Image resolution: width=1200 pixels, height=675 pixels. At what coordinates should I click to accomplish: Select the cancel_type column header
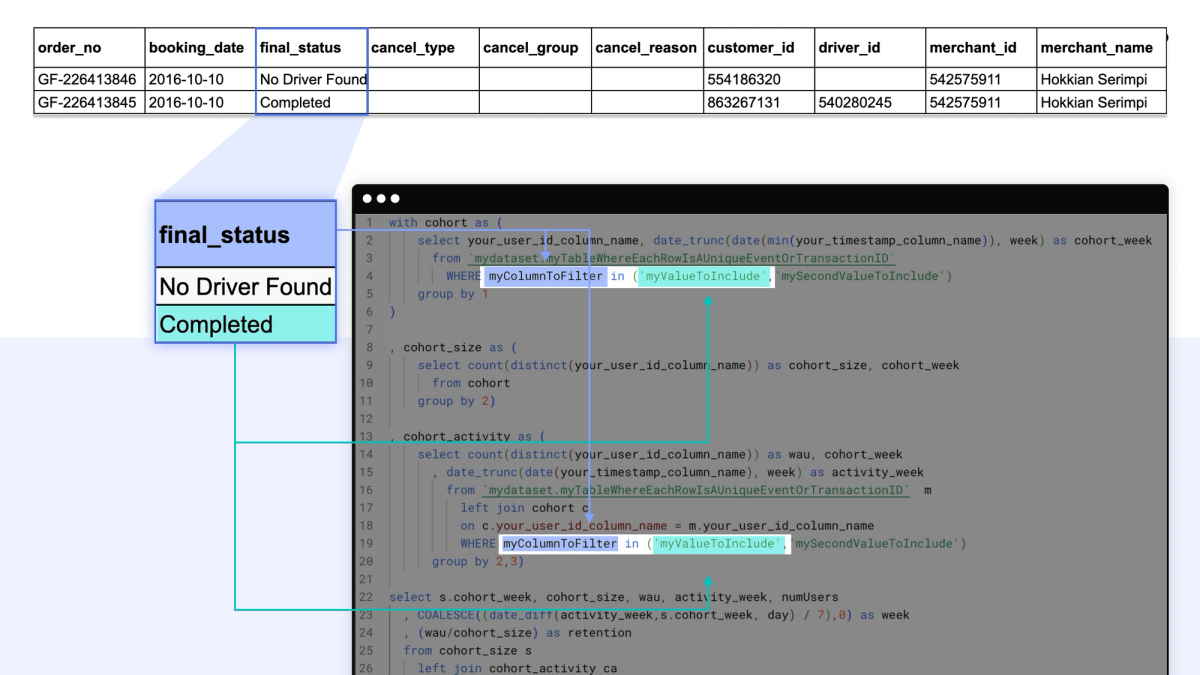coord(413,48)
